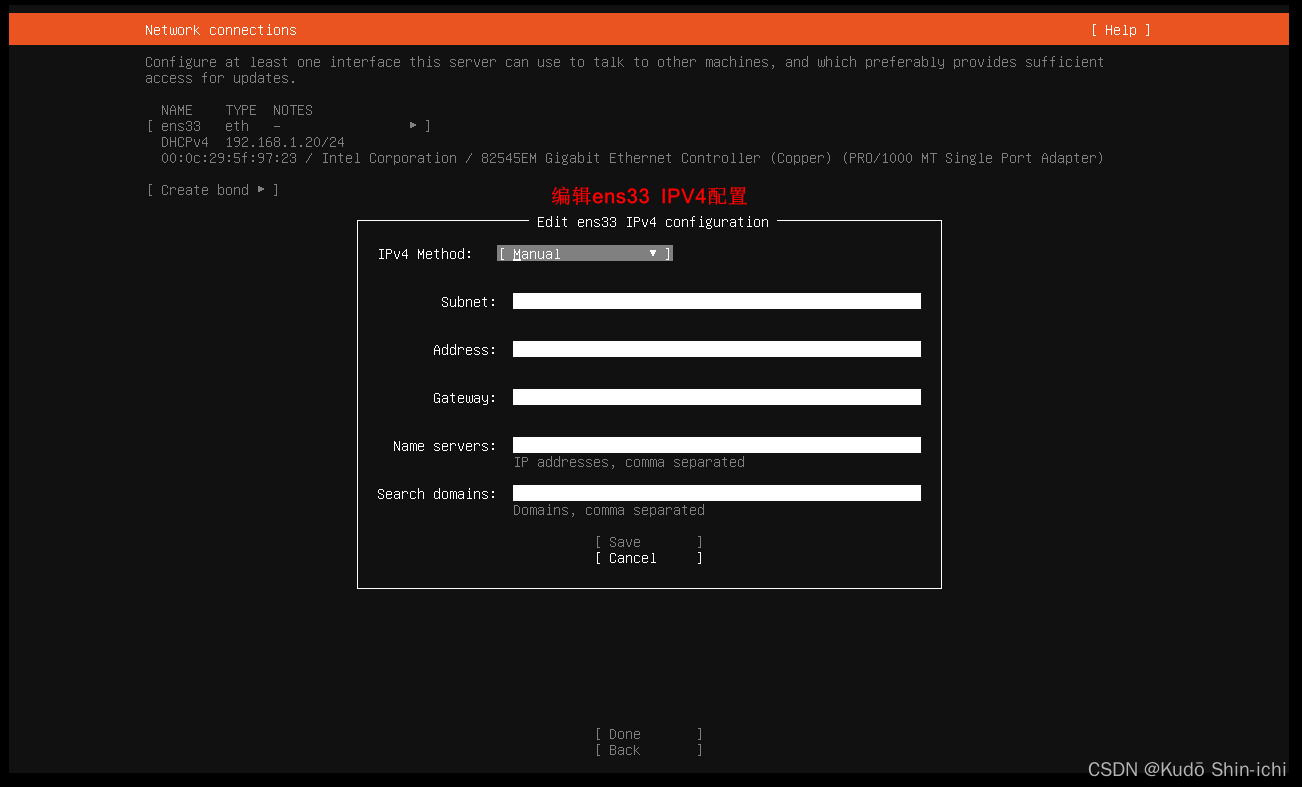Click the Subnet input field
This screenshot has width=1302, height=787.
[716, 301]
